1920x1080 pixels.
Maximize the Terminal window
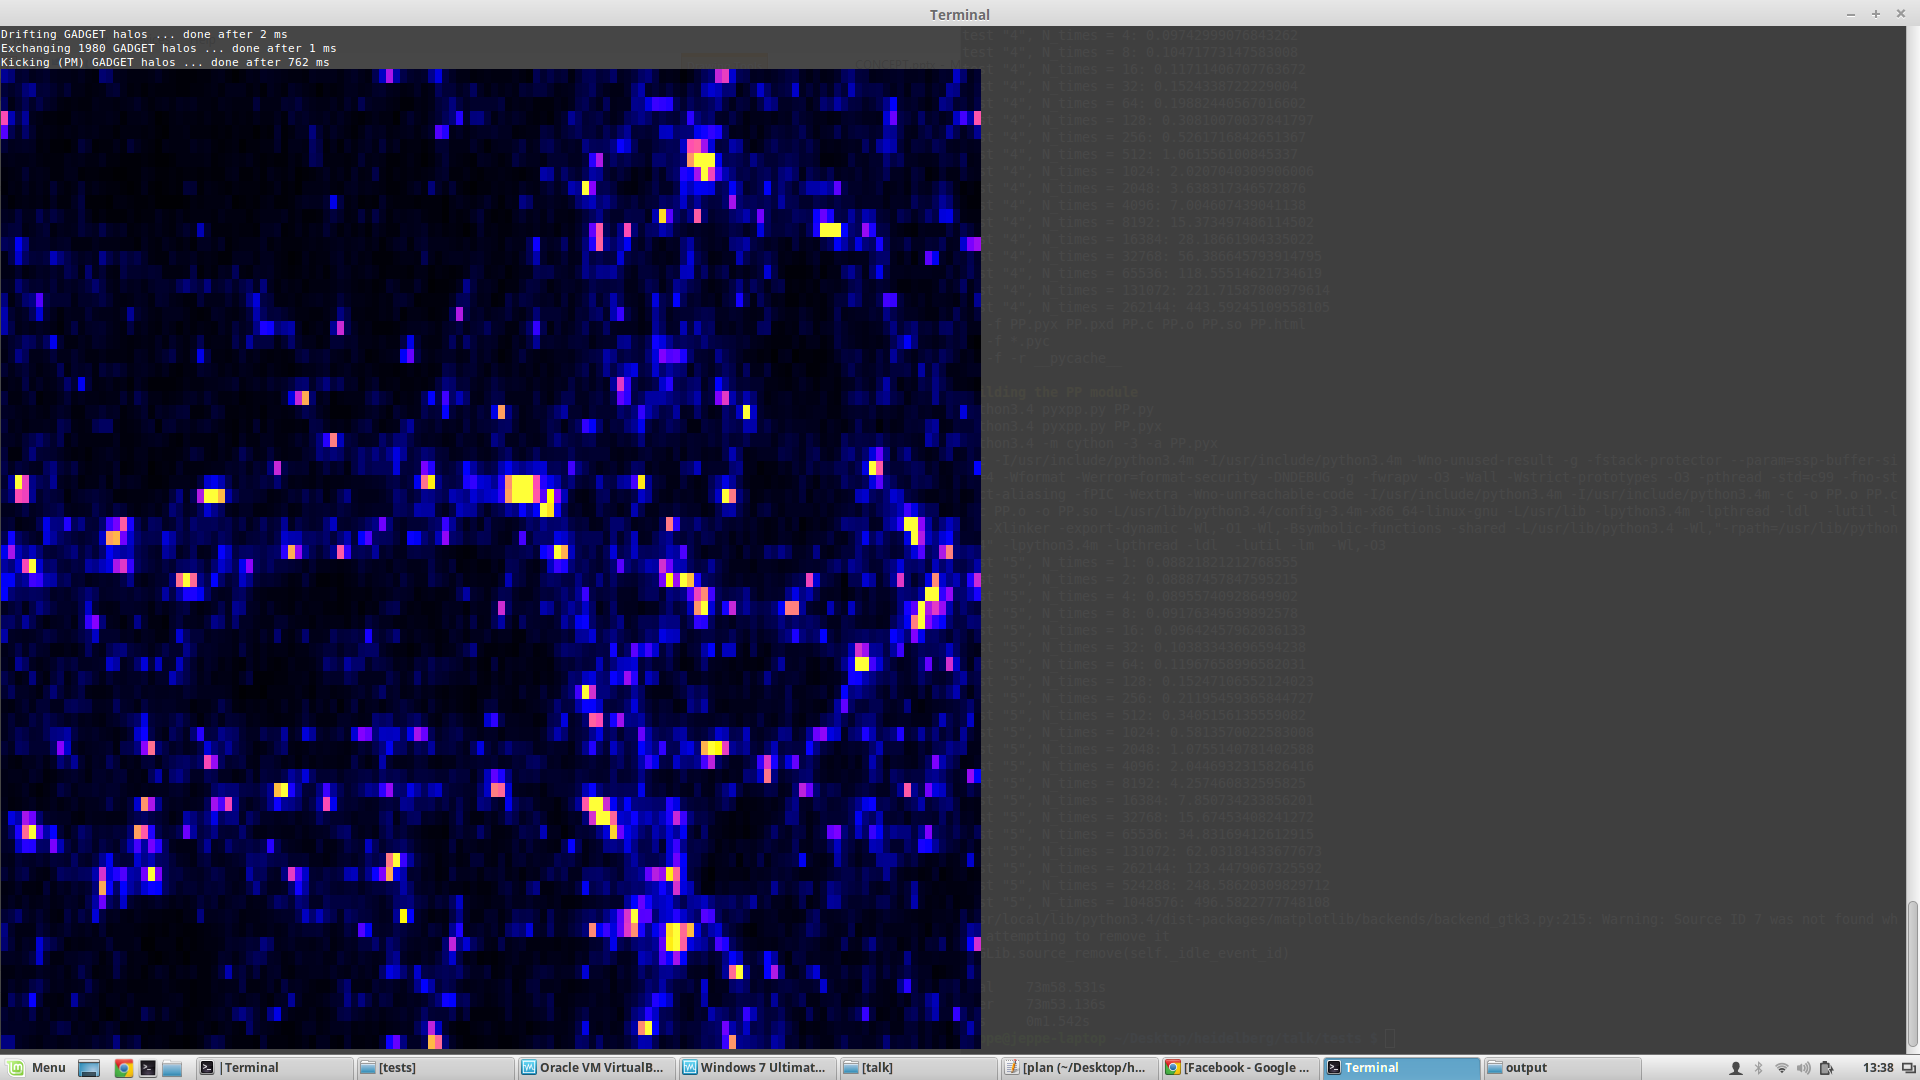pos(1876,14)
